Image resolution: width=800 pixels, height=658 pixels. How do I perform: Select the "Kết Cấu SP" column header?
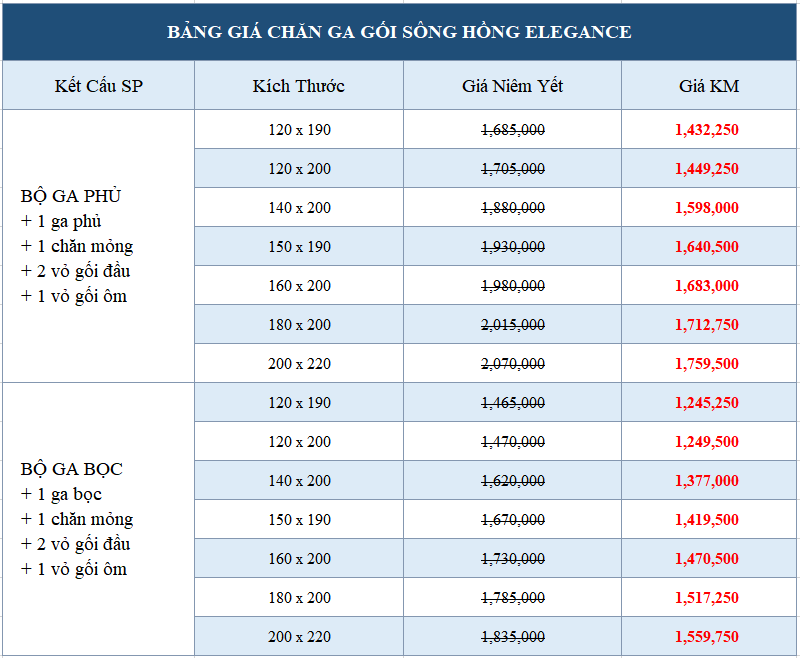click(x=98, y=86)
